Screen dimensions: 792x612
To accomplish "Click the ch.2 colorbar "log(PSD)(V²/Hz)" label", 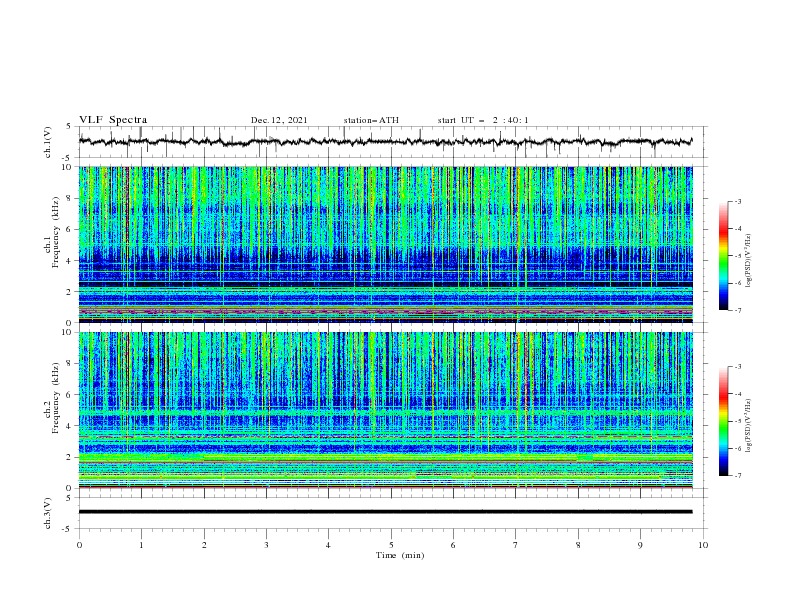I will point(748,426).
